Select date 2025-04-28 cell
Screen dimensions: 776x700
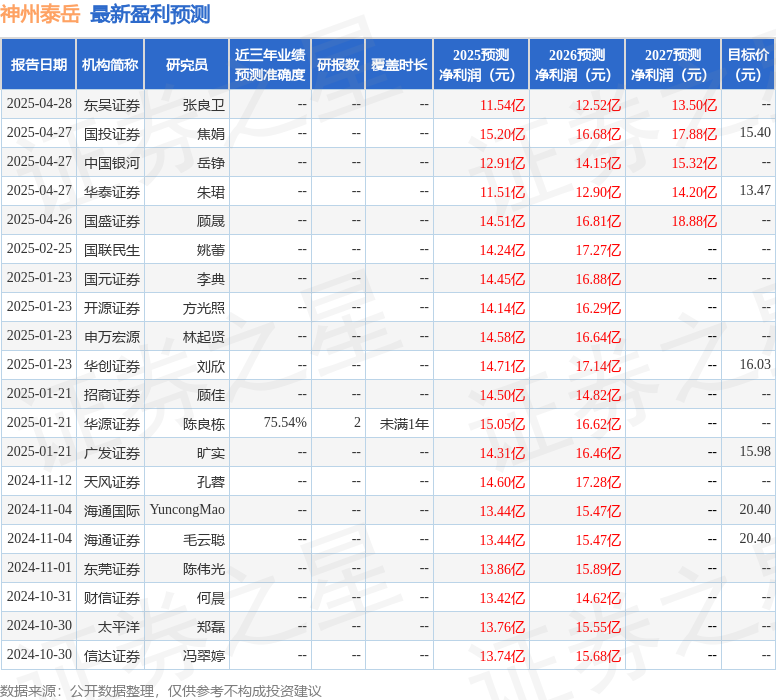click(x=39, y=104)
